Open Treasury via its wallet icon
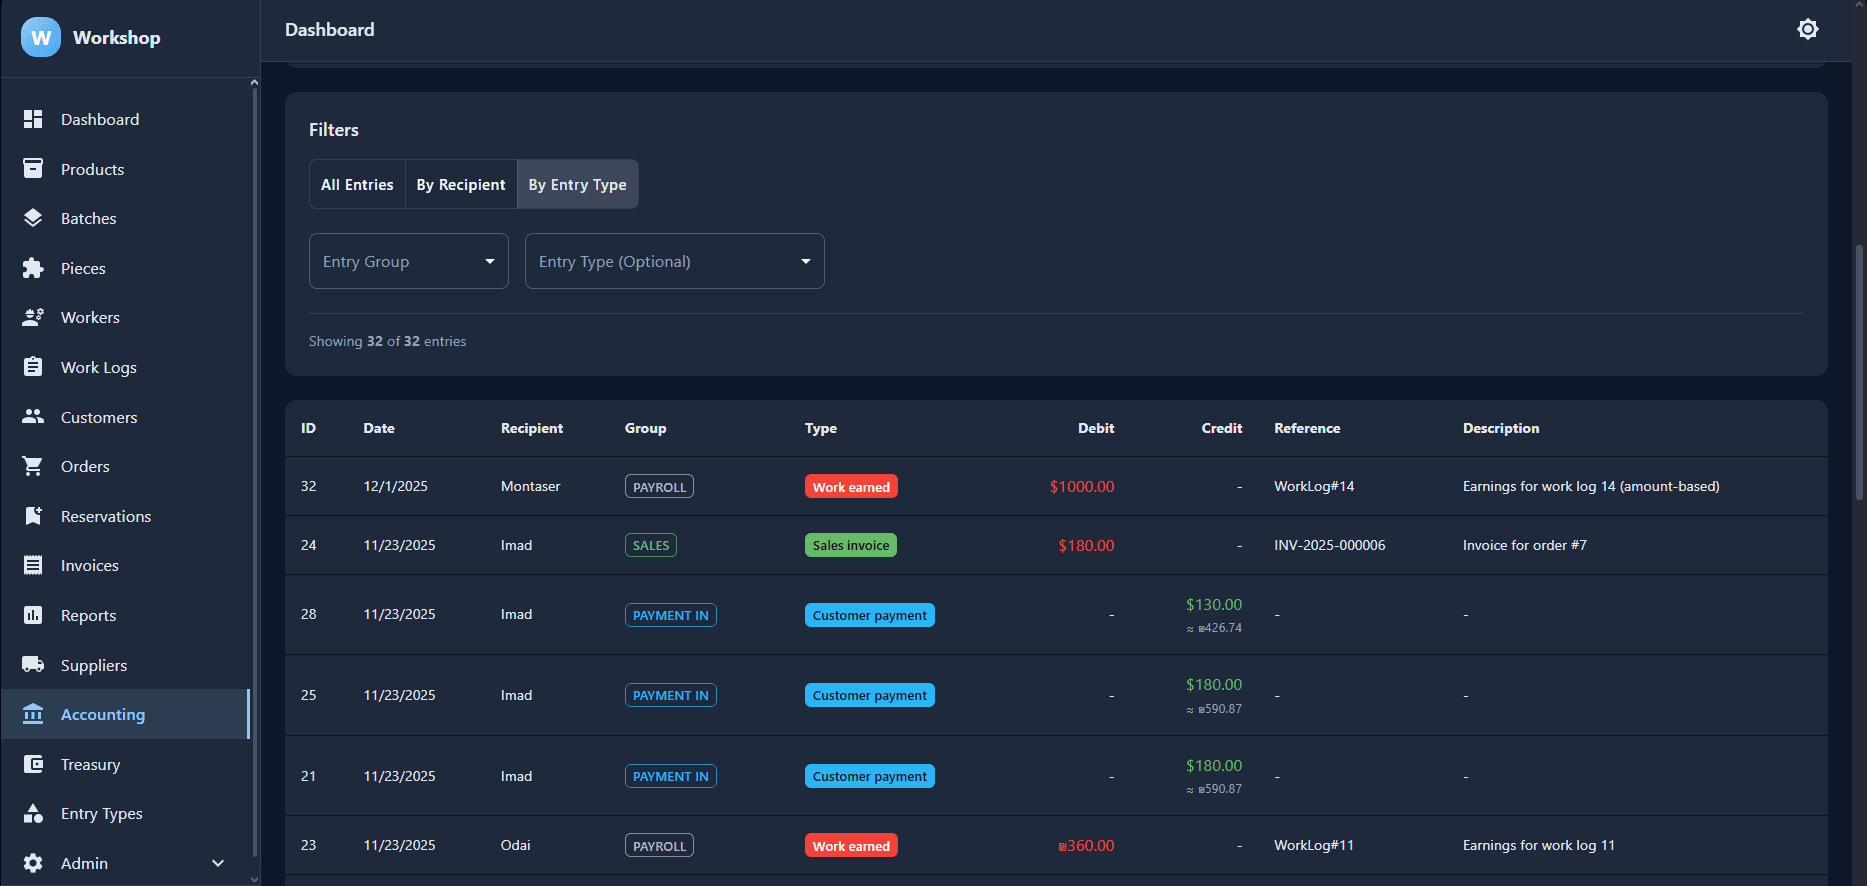The width and height of the screenshot is (1867, 886). [33, 764]
